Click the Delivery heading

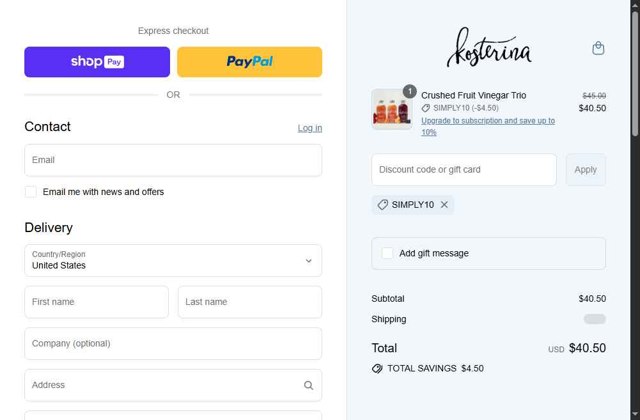click(x=49, y=228)
